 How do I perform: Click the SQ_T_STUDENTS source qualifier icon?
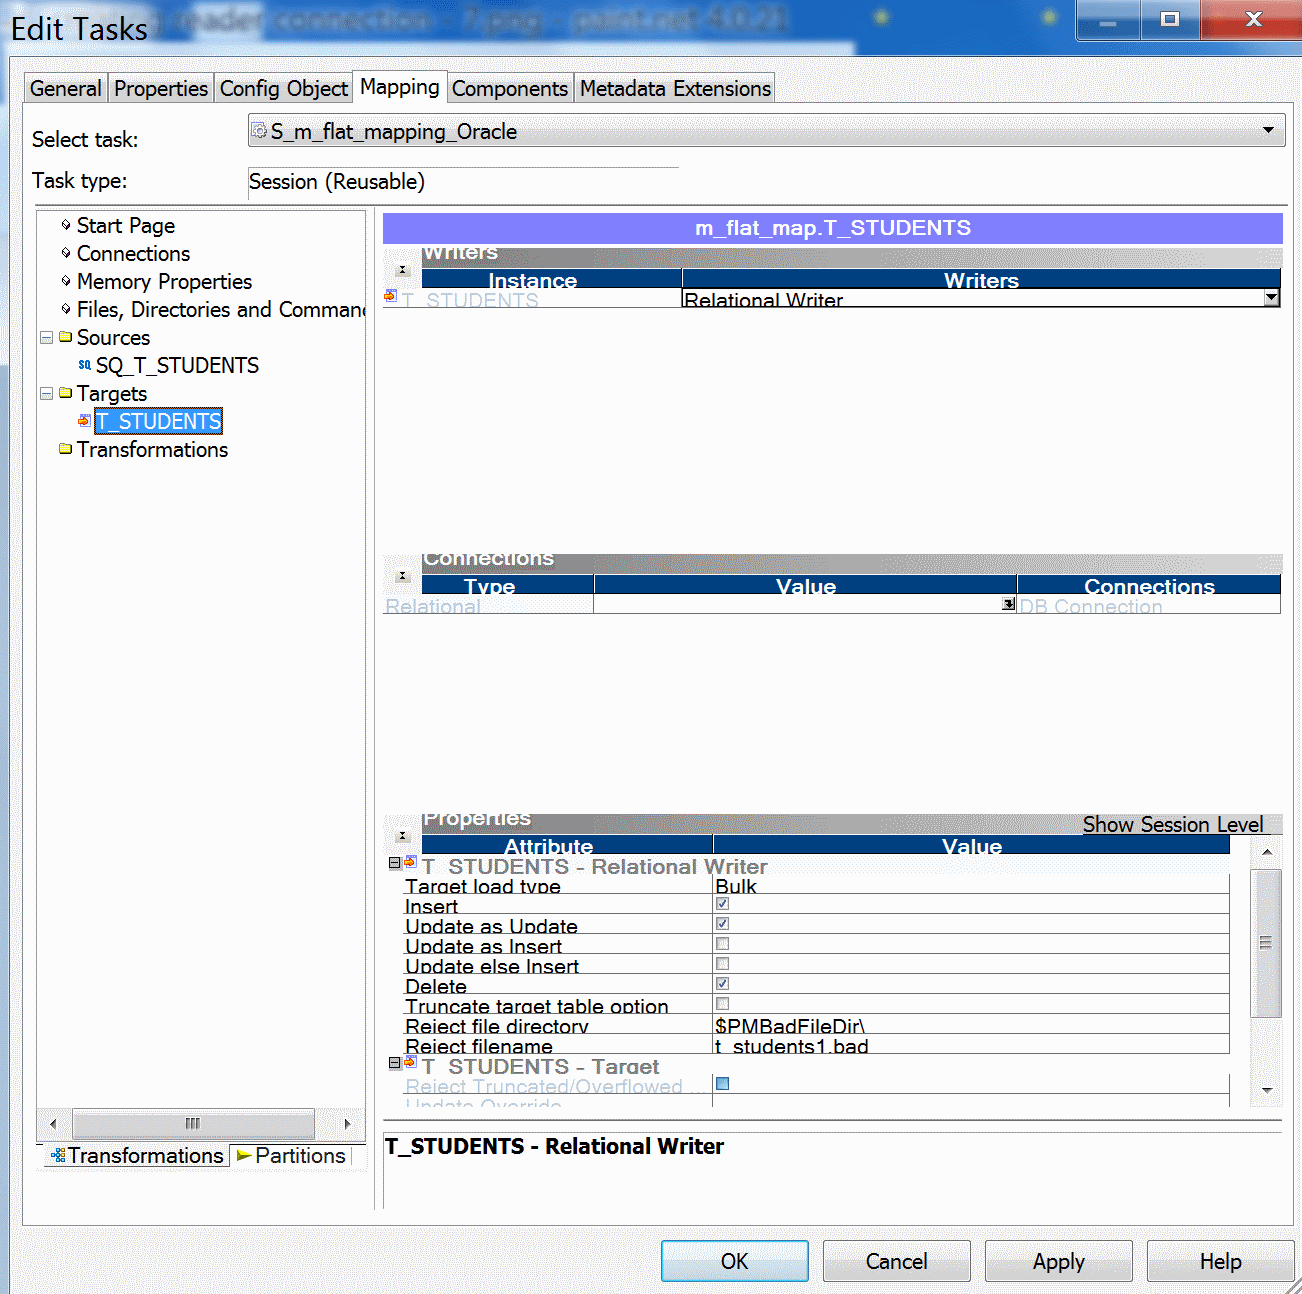pos(84,365)
